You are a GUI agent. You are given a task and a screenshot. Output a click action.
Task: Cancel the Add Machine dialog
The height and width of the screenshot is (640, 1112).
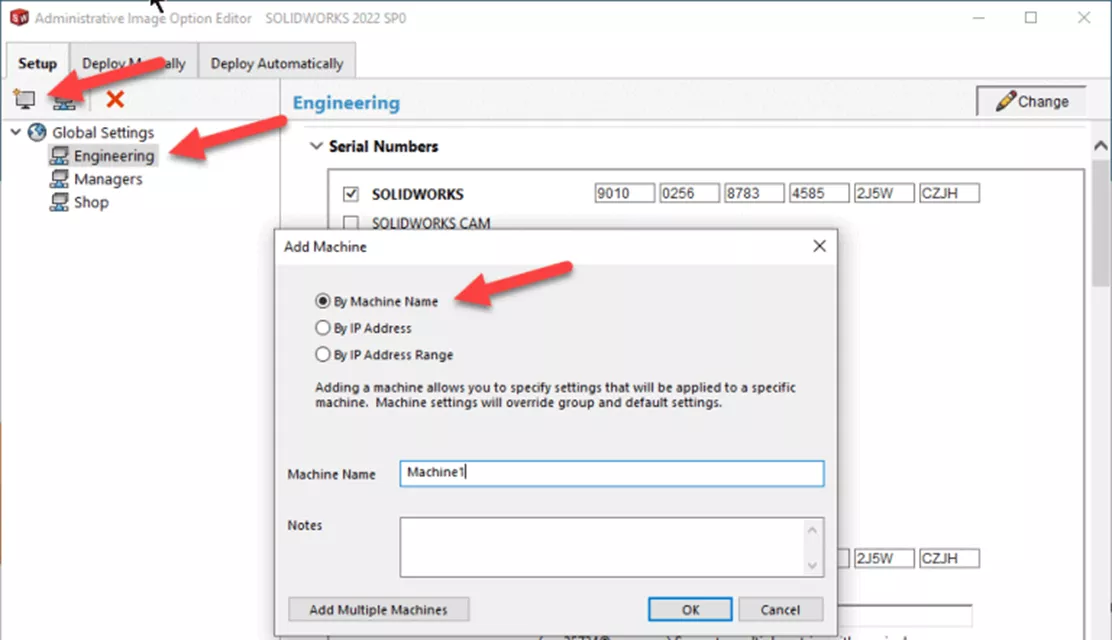(x=780, y=609)
